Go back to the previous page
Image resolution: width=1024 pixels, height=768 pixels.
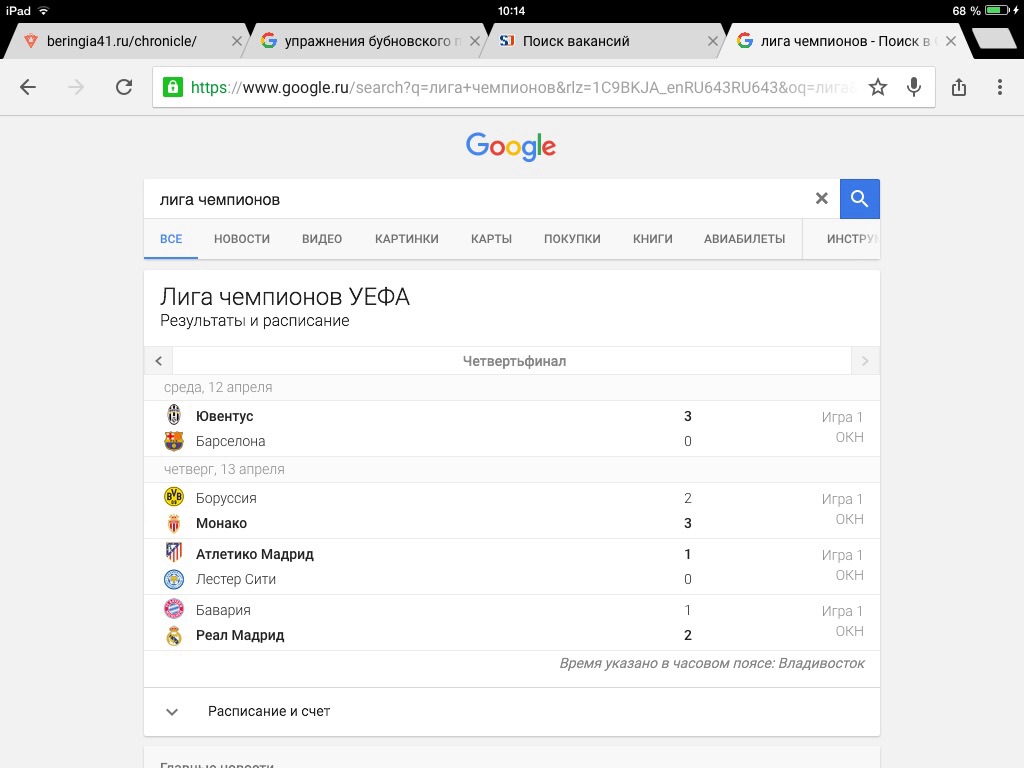(x=28, y=87)
